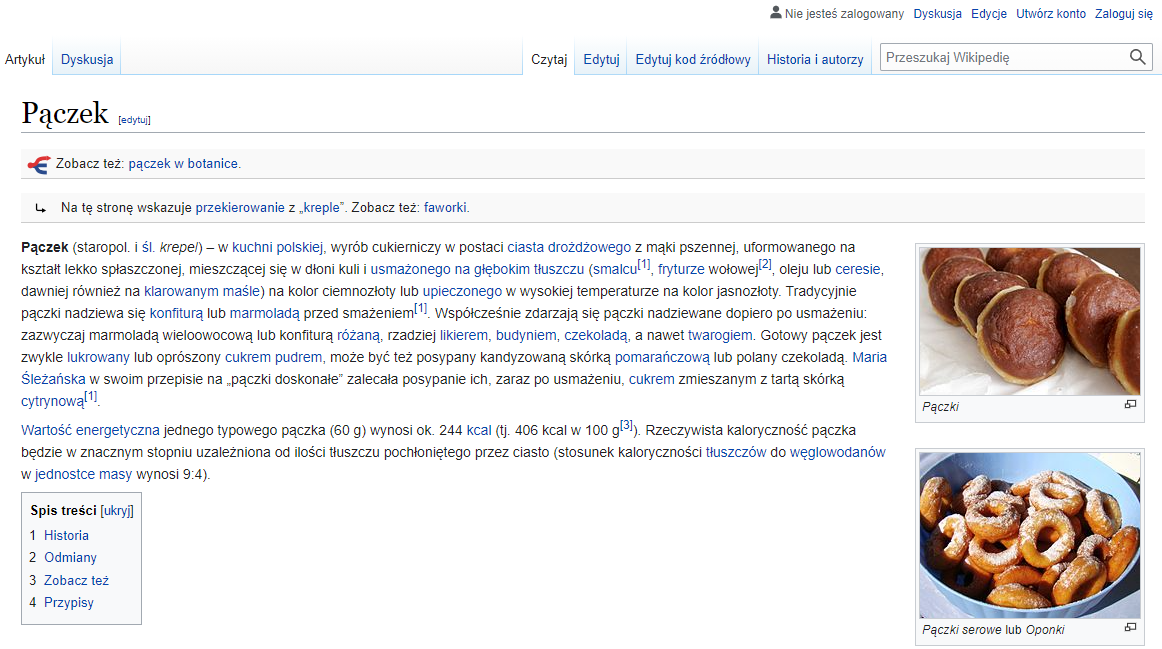
Task: Enlarge the Pączki image via expand icon
Action: point(1130,405)
